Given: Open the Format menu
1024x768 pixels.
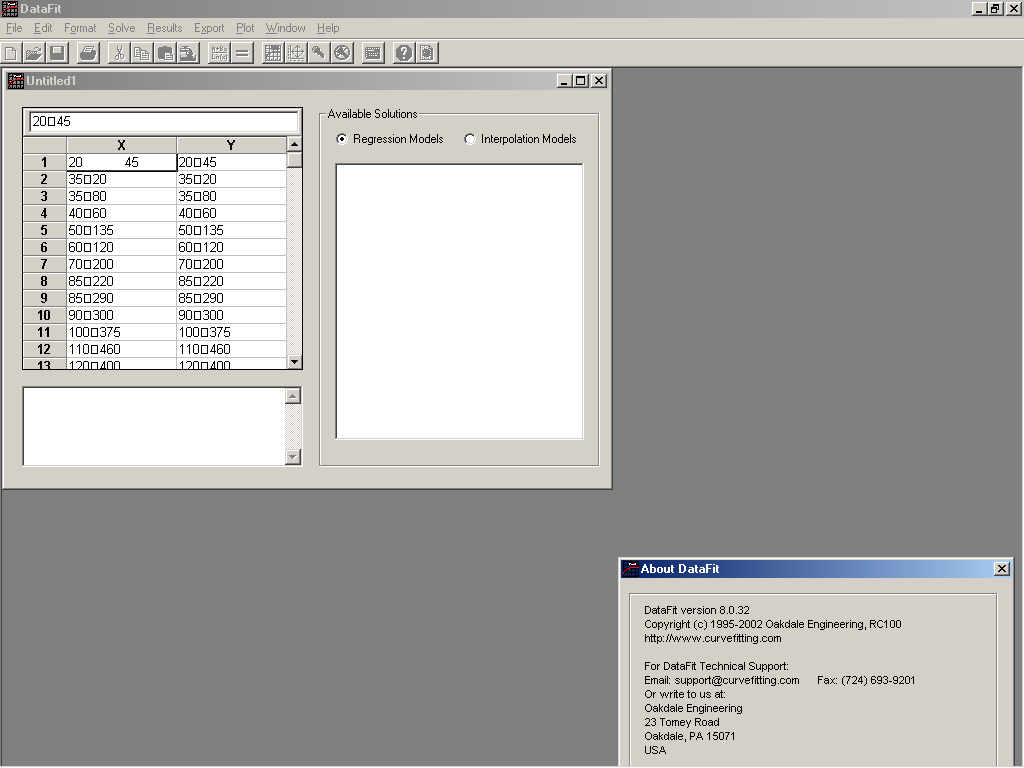Looking at the screenshot, I should pos(80,28).
